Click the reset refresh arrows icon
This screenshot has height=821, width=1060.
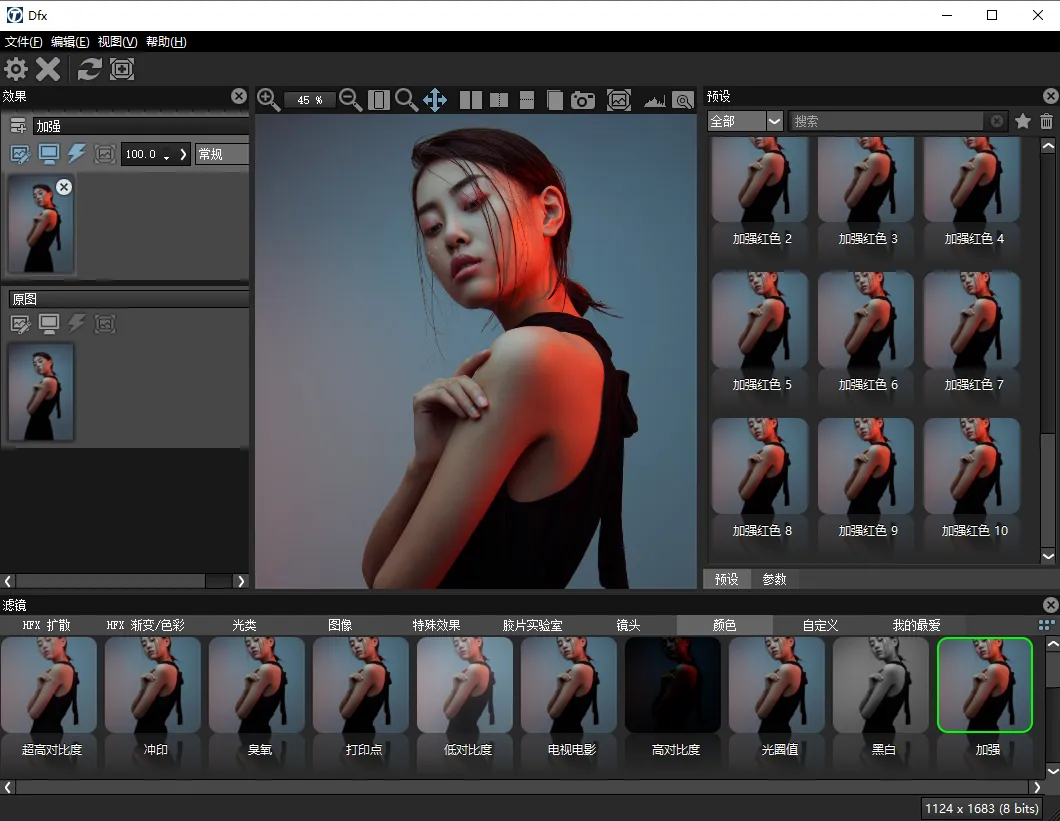point(90,69)
